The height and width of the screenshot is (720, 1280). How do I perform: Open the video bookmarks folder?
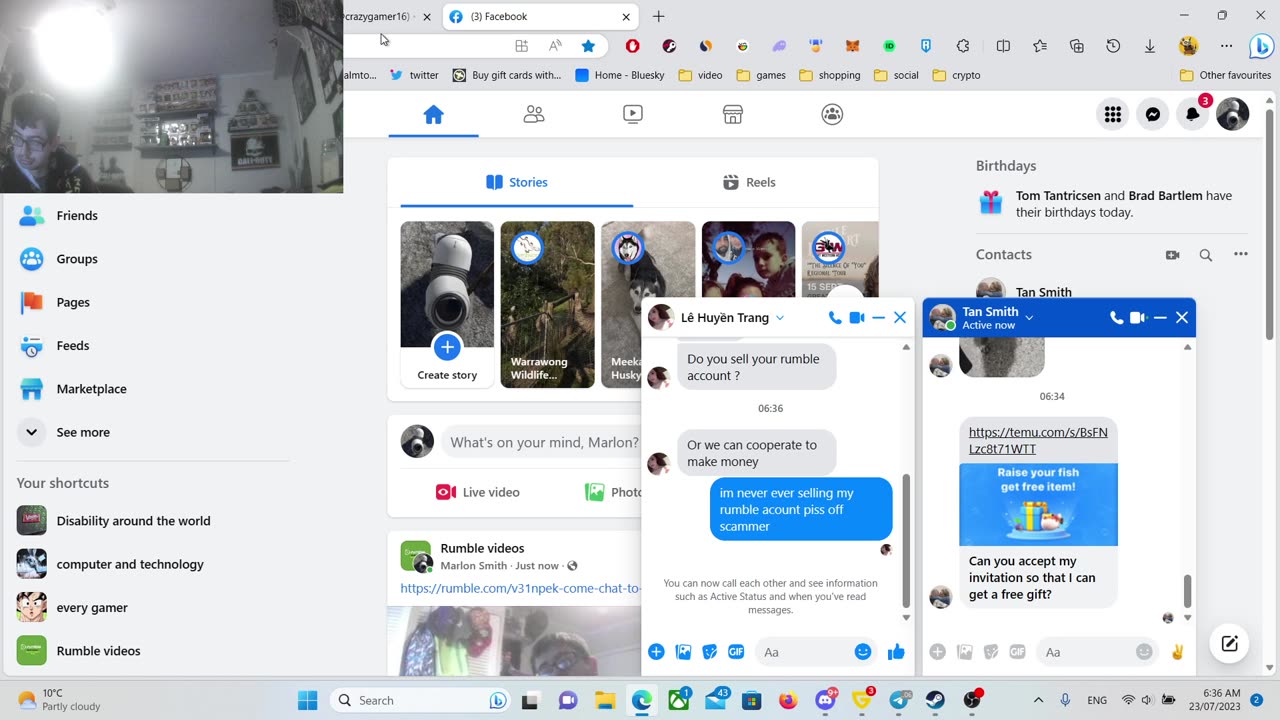click(x=701, y=75)
